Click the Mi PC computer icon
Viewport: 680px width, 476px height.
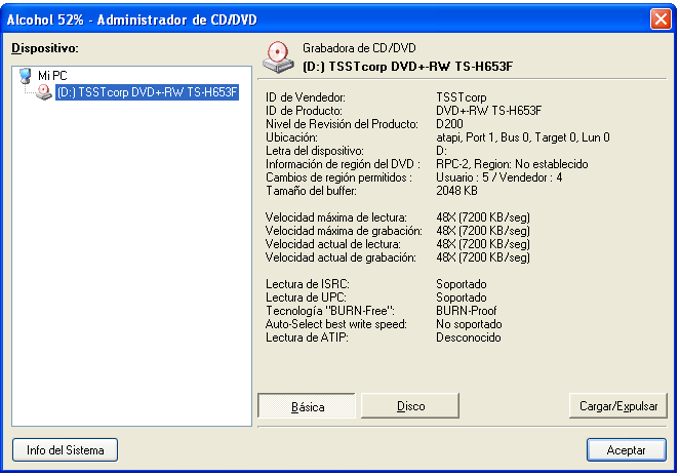click(26, 75)
